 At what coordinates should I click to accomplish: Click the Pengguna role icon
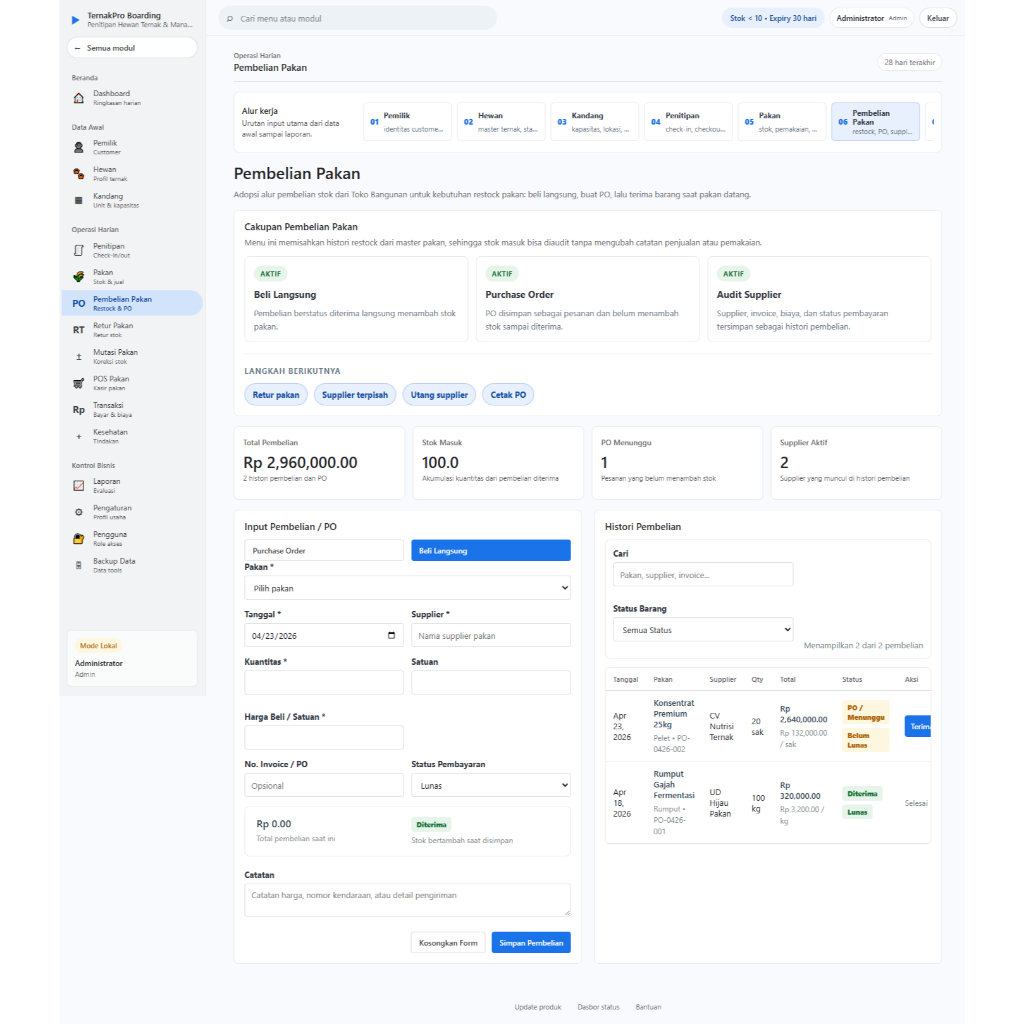point(78,539)
